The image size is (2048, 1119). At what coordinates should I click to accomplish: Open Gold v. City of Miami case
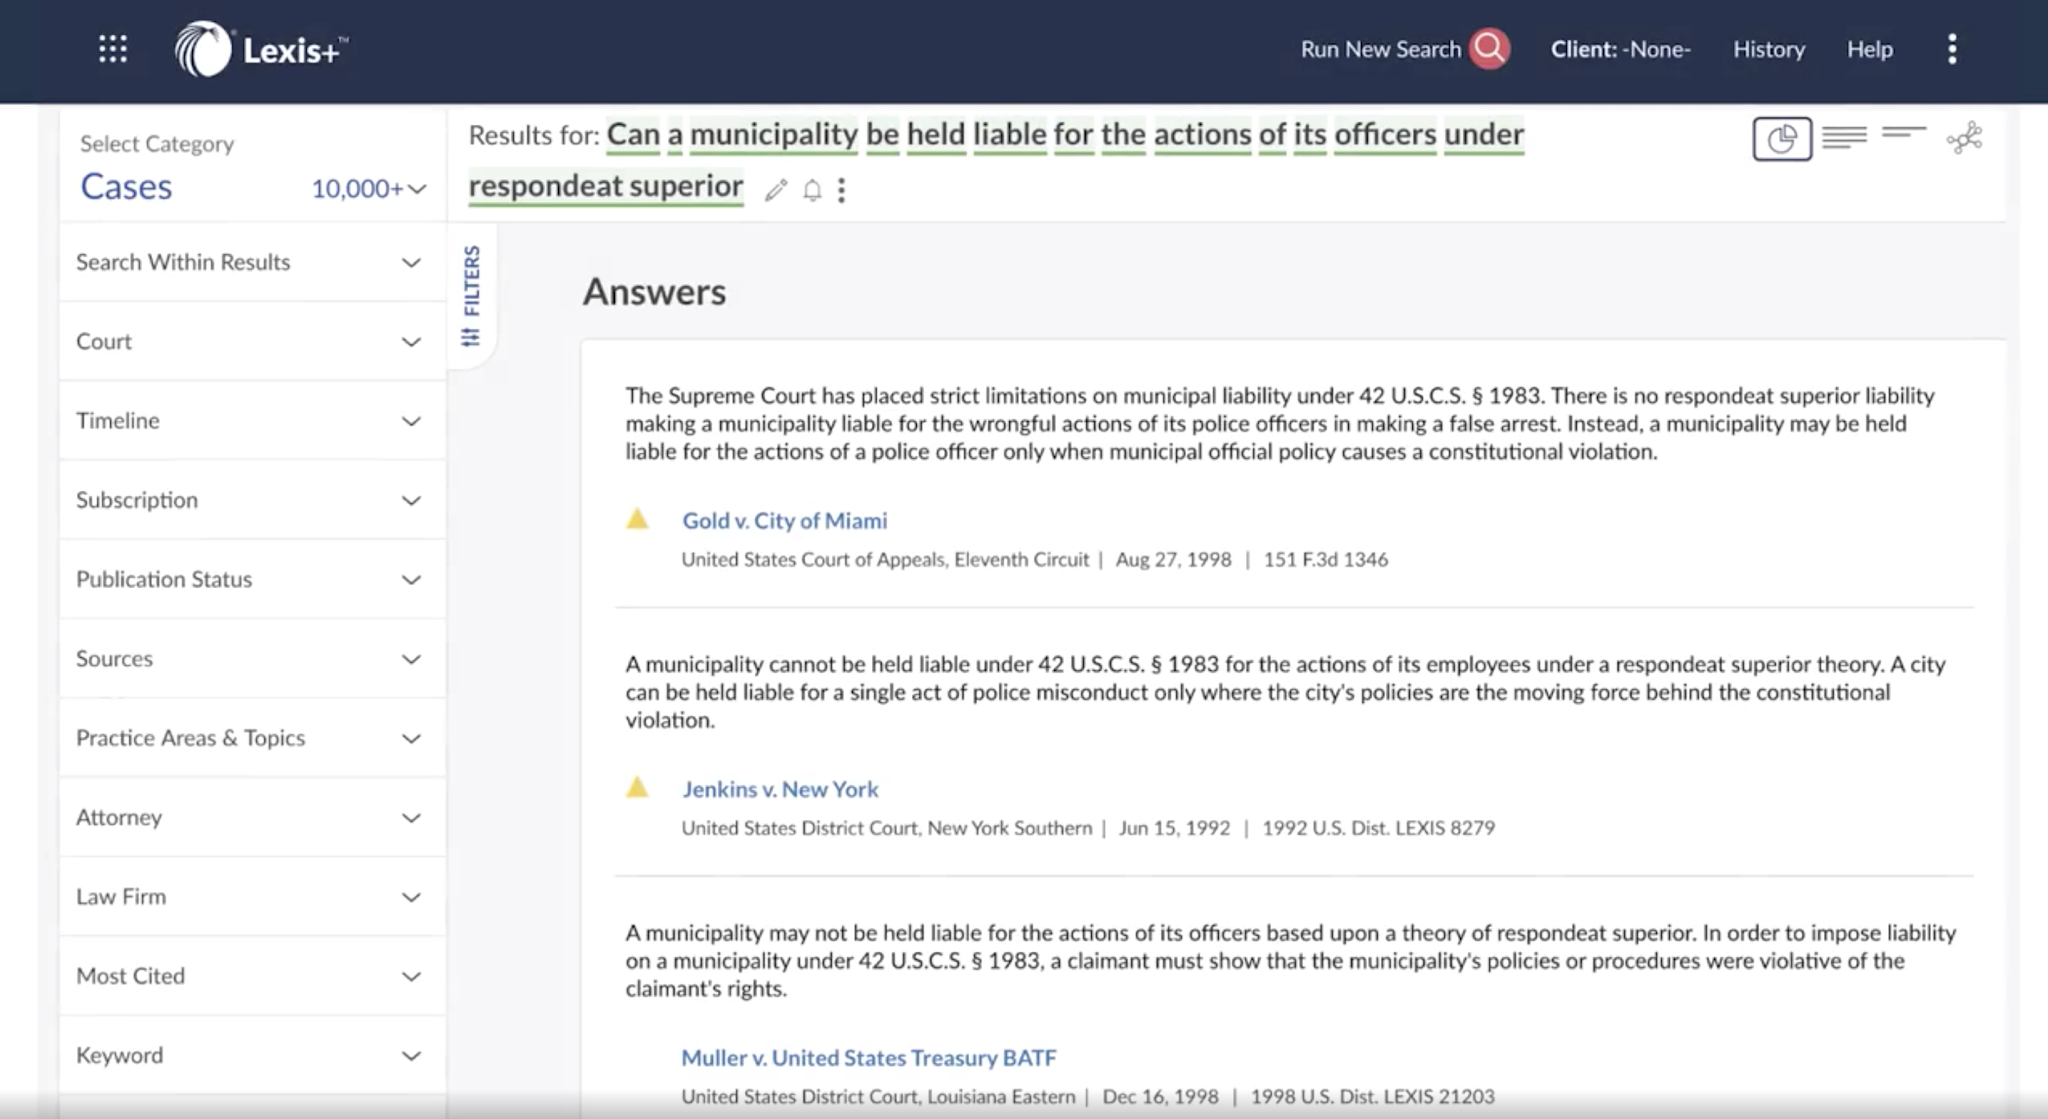pos(784,521)
